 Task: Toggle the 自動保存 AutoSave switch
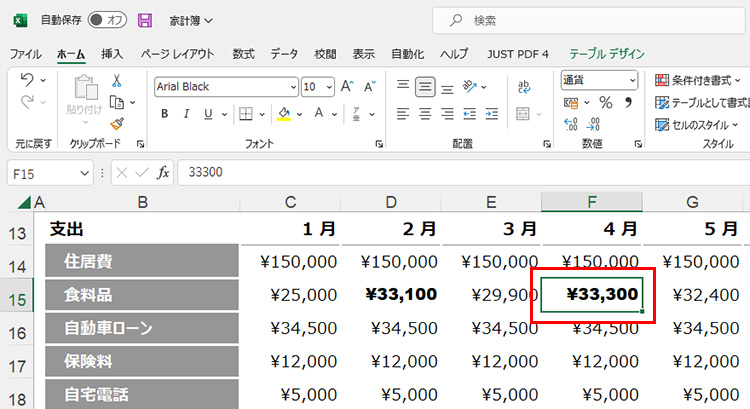(106, 20)
